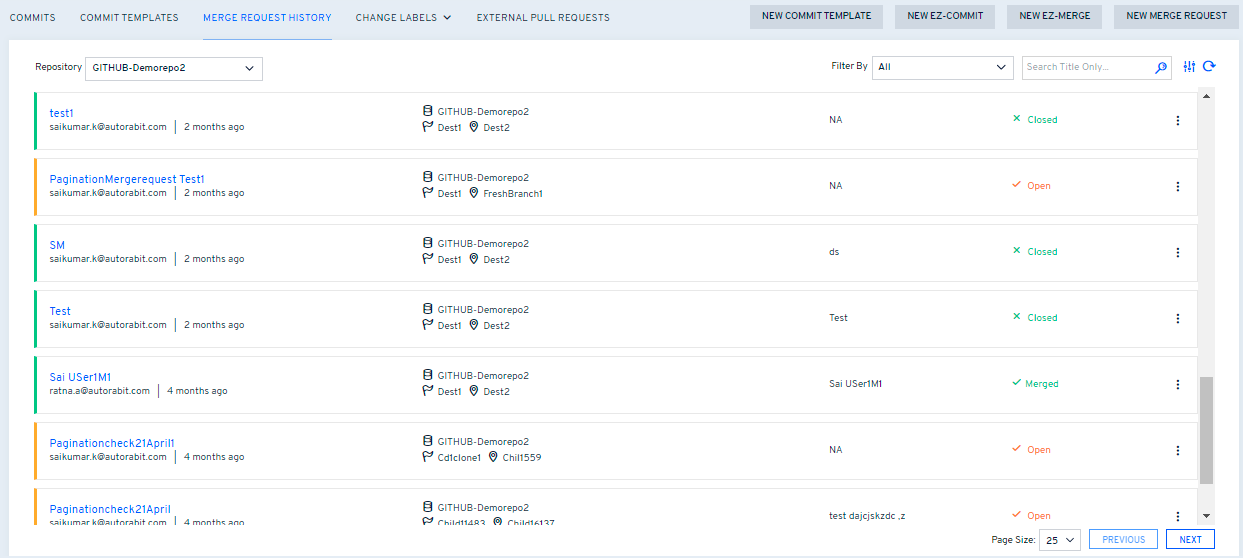
Task: Expand the Repository dropdown GITHUB-Demorepo2
Action: point(174,68)
